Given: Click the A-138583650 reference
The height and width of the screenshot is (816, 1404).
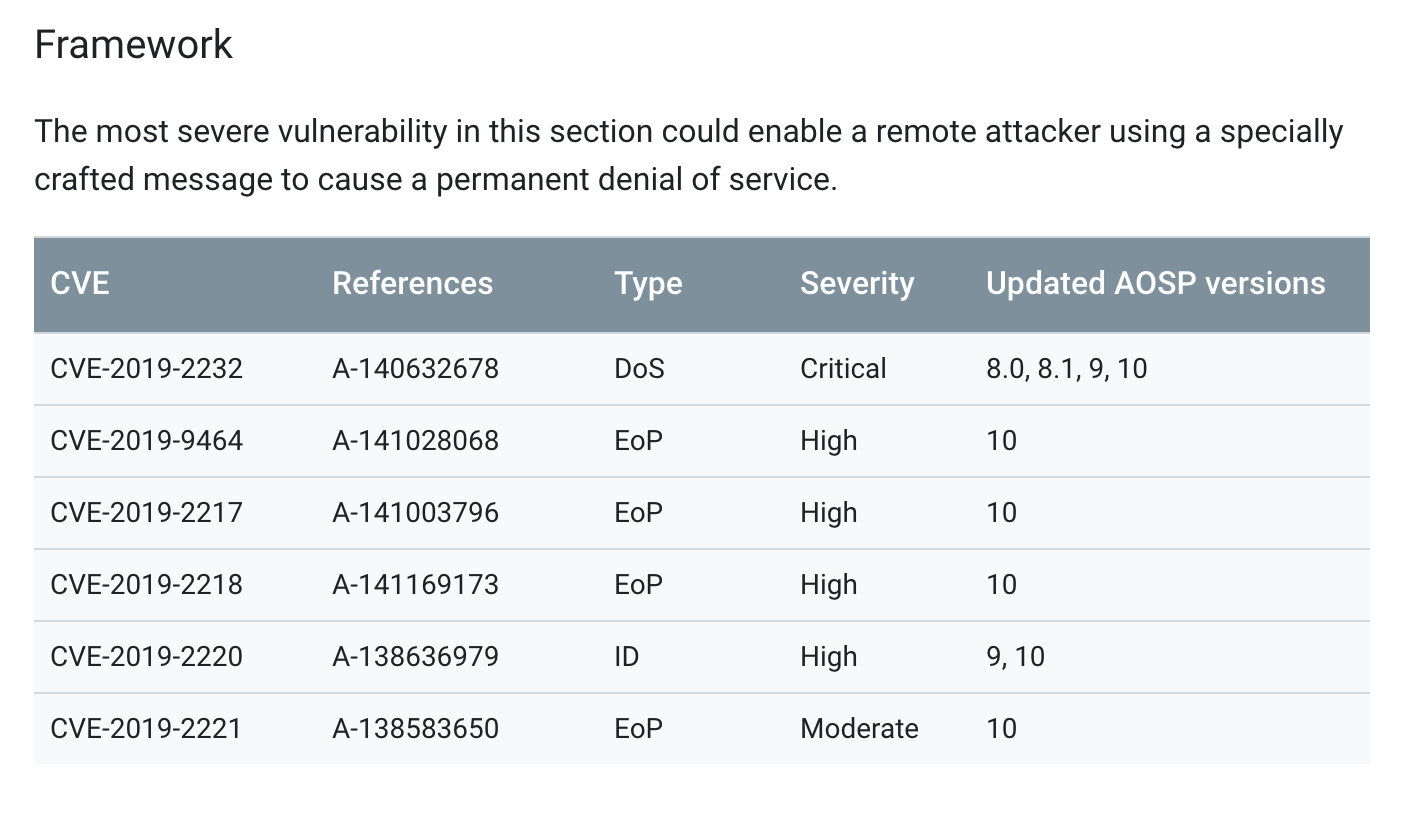Looking at the screenshot, I should [415, 729].
